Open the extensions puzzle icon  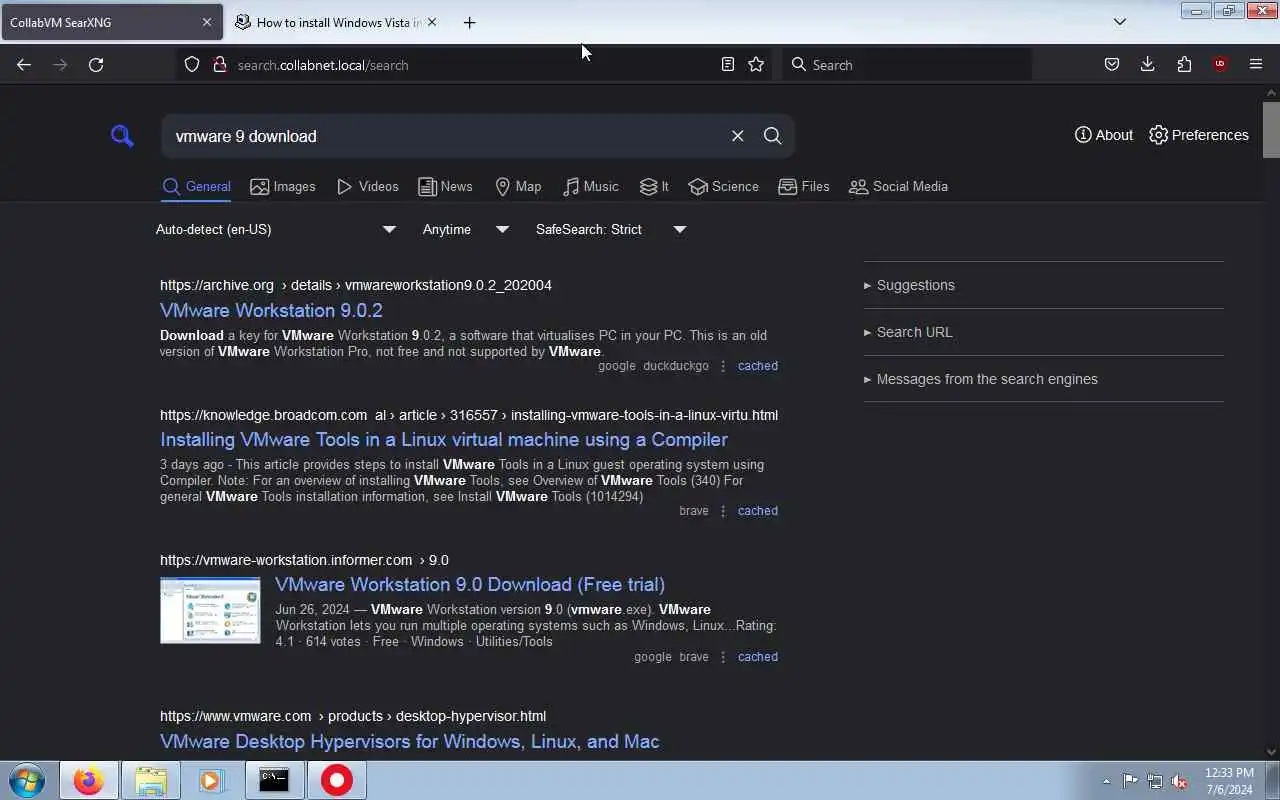[x=1184, y=64]
